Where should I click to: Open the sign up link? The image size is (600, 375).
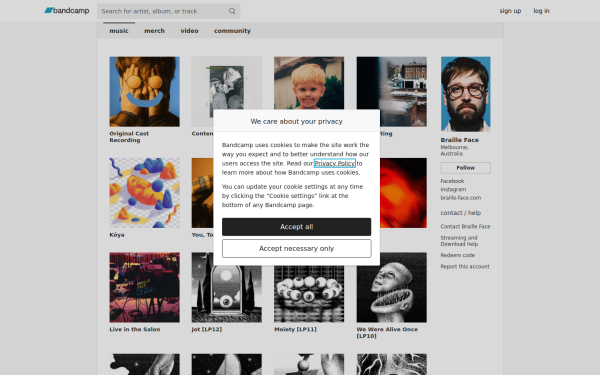coord(510,11)
